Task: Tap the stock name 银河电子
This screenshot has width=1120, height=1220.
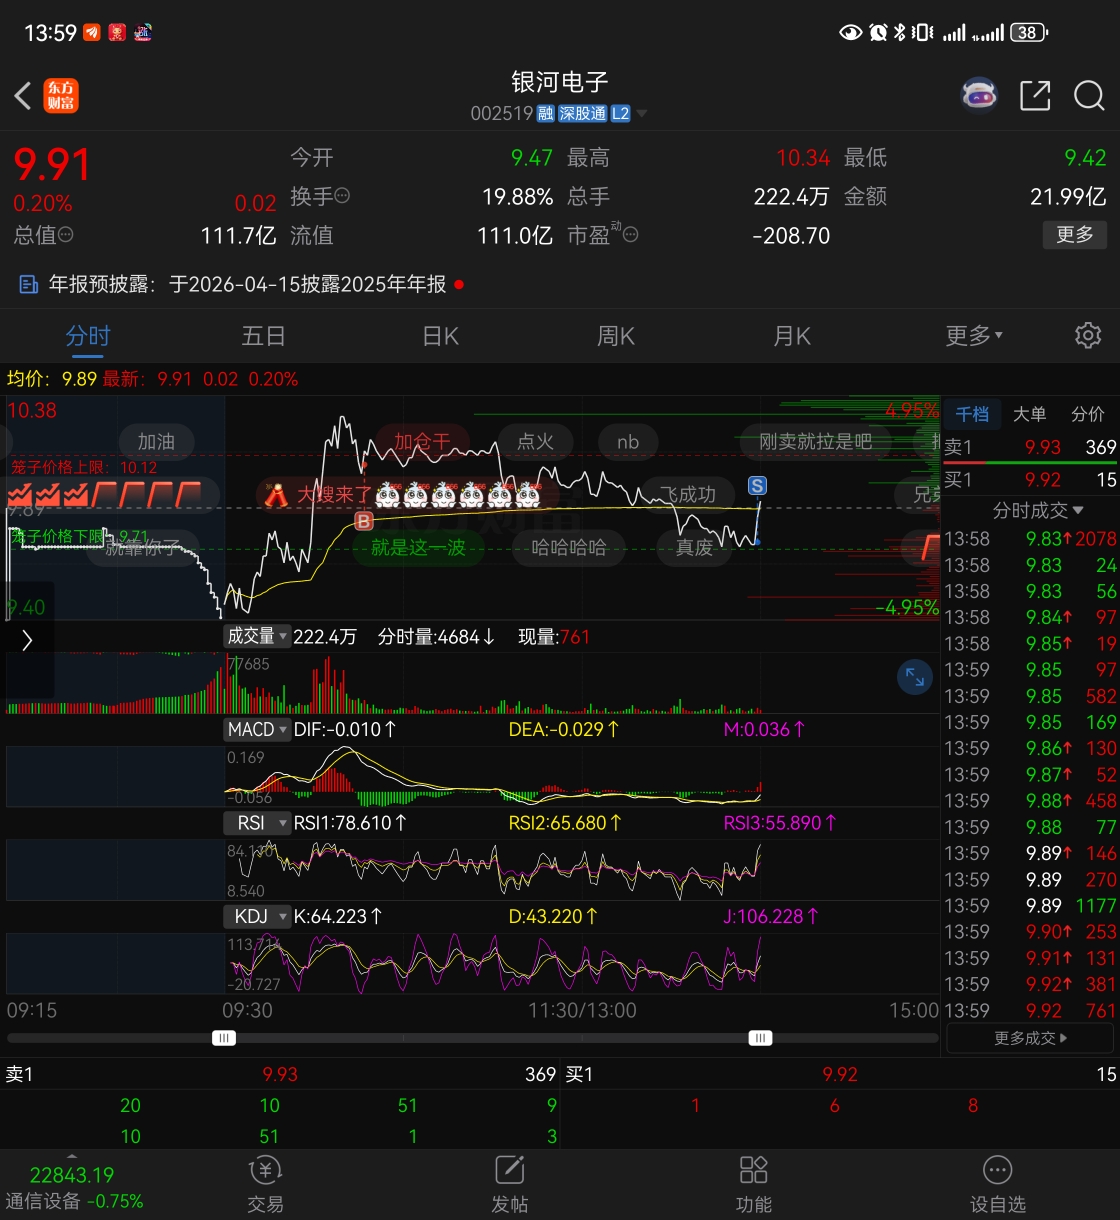Action: point(560,82)
